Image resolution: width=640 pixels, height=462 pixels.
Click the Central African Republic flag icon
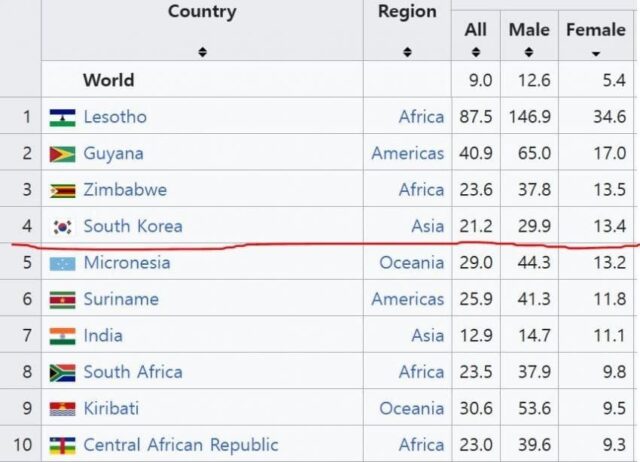tap(62, 445)
